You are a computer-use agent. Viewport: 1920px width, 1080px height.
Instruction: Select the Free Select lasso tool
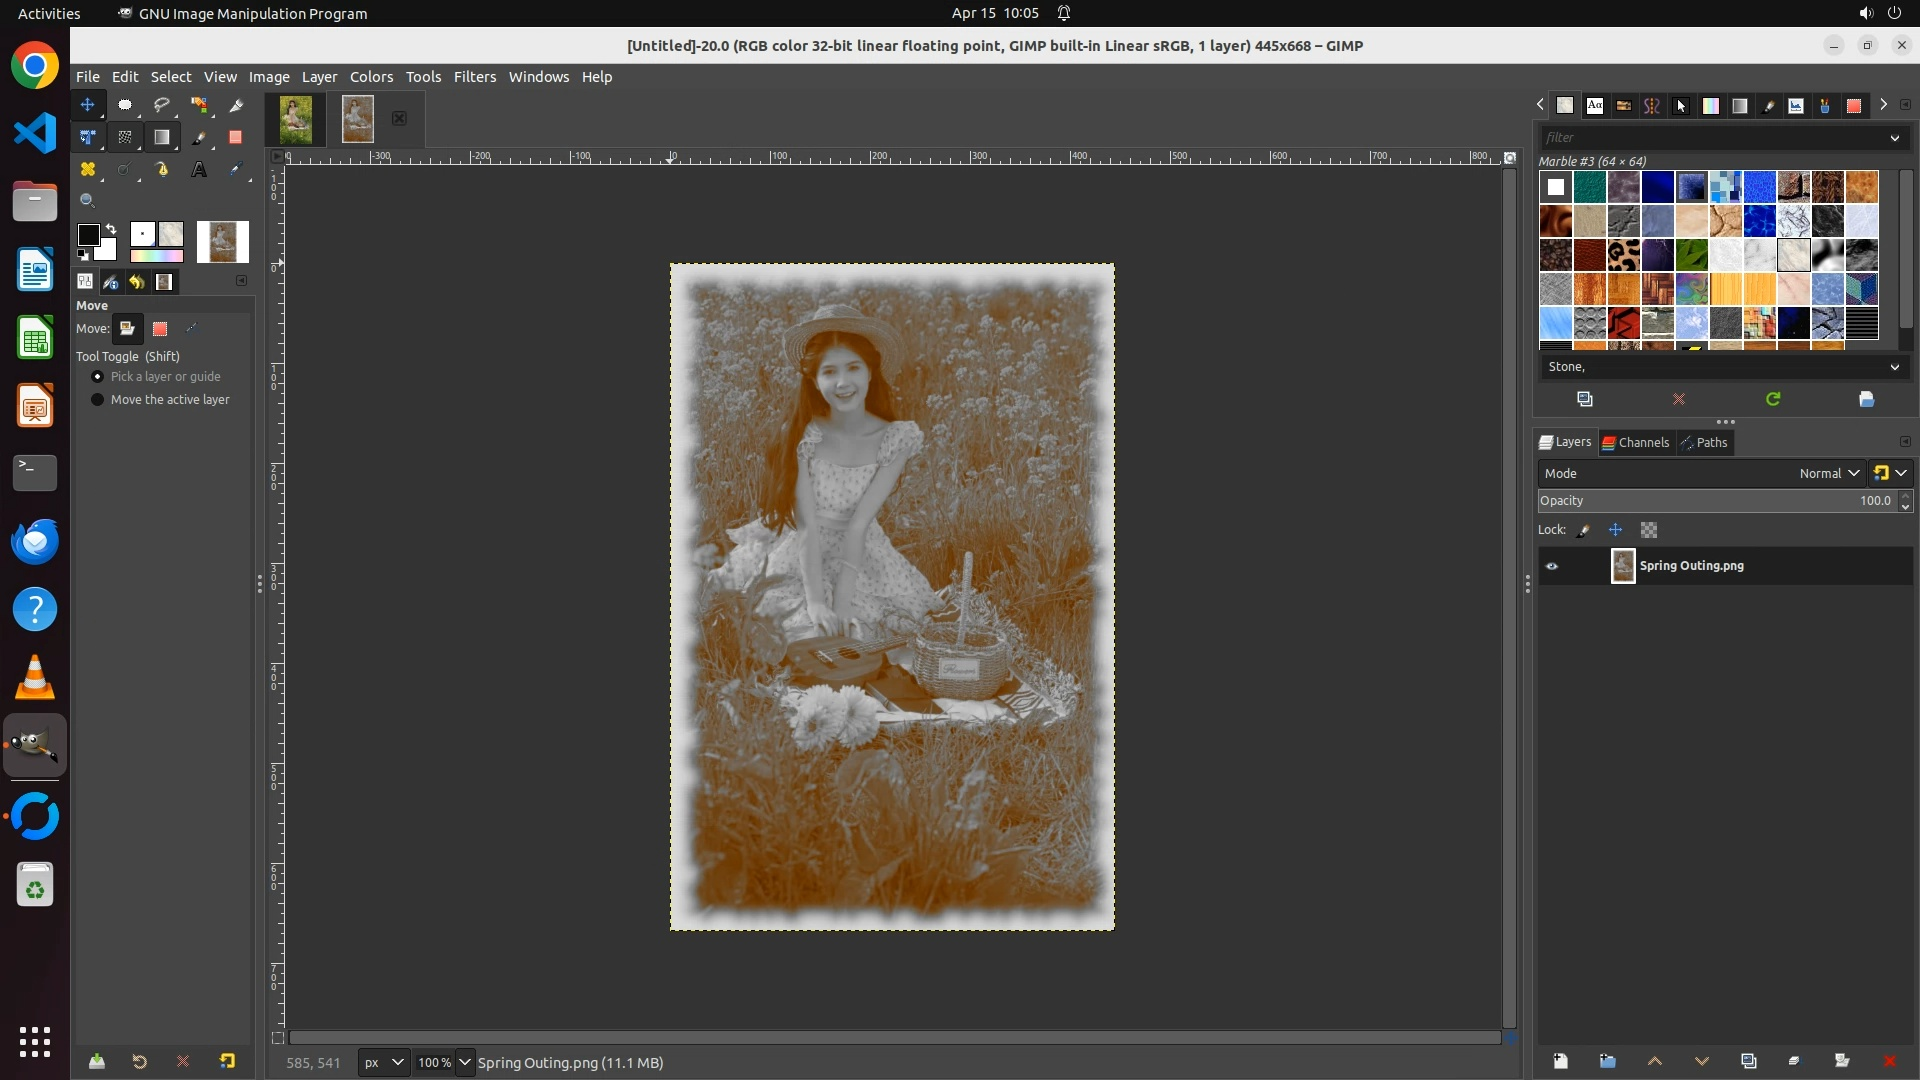click(162, 105)
